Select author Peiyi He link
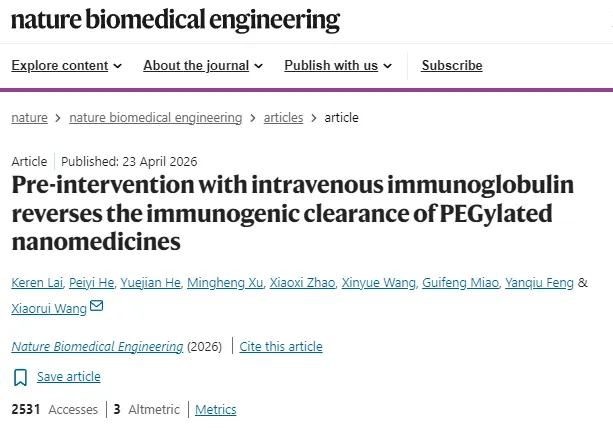The width and height of the screenshot is (613, 428). pyautogui.click(x=91, y=283)
